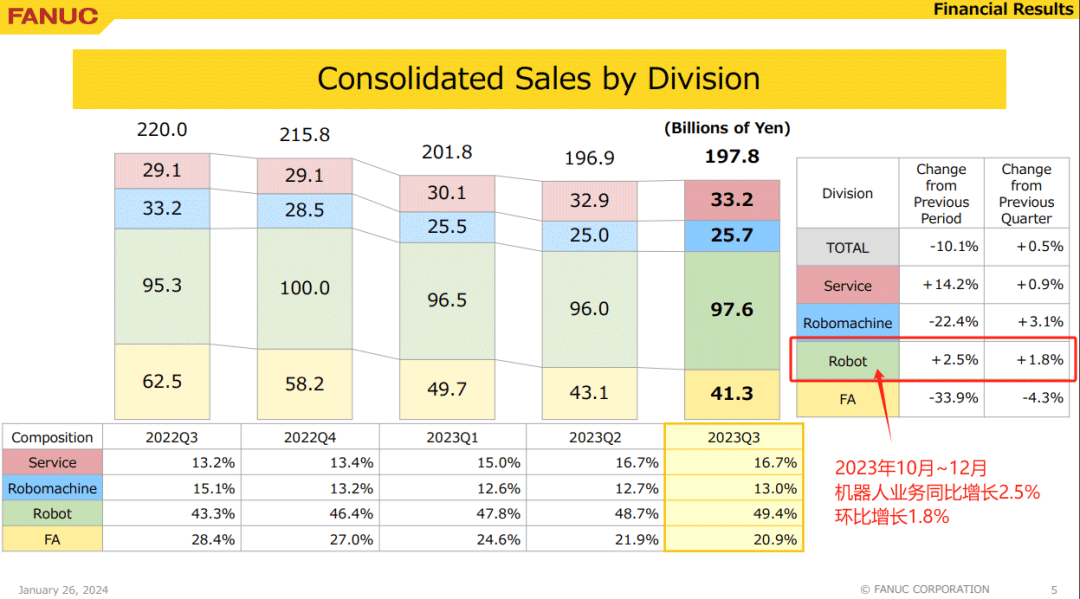Screen dimensions: 1080x599
Task: Click the 'Financial Results' header text
Action: point(1004,9)
